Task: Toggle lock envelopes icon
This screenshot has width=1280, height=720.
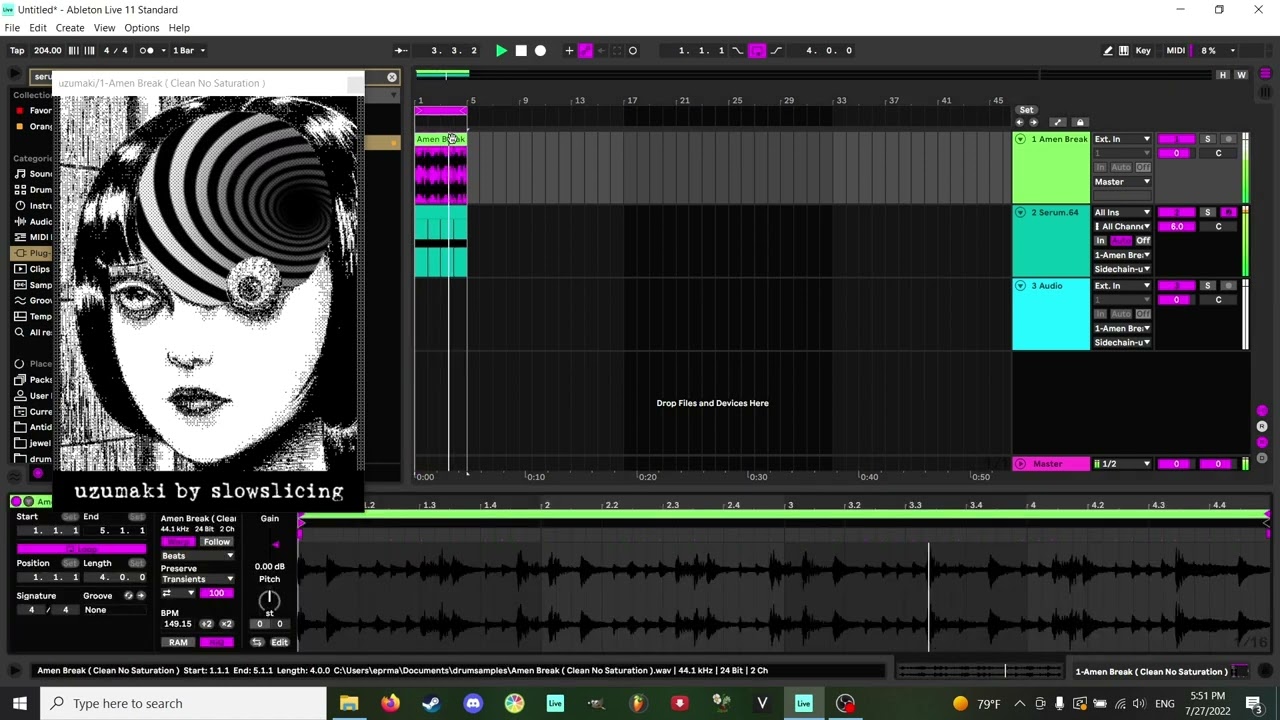Action: tap(1080, 122)
